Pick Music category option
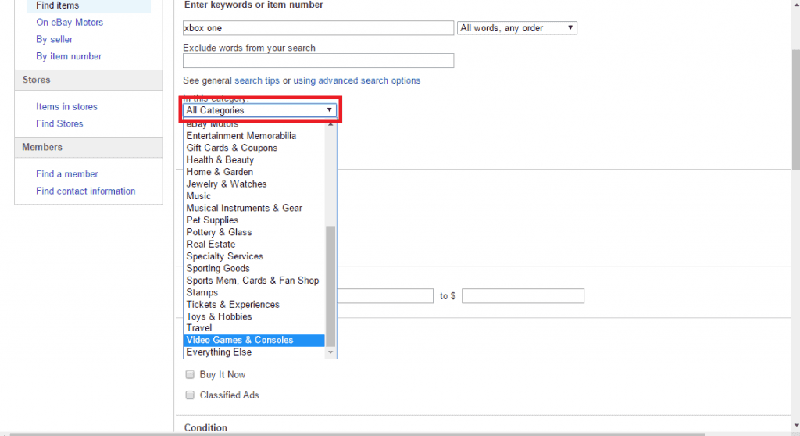This screenshot has height=436, width=800. 254,196
